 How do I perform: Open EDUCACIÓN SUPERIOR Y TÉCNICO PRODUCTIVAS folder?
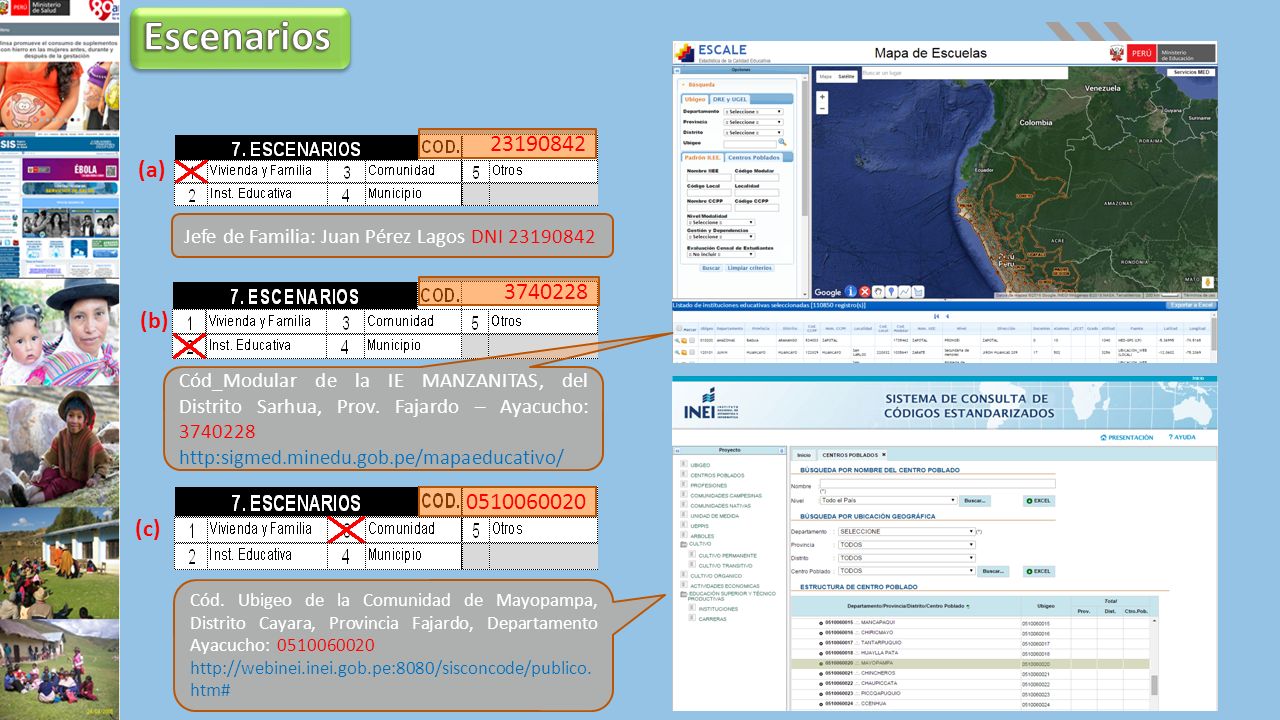tap(730, 596)
